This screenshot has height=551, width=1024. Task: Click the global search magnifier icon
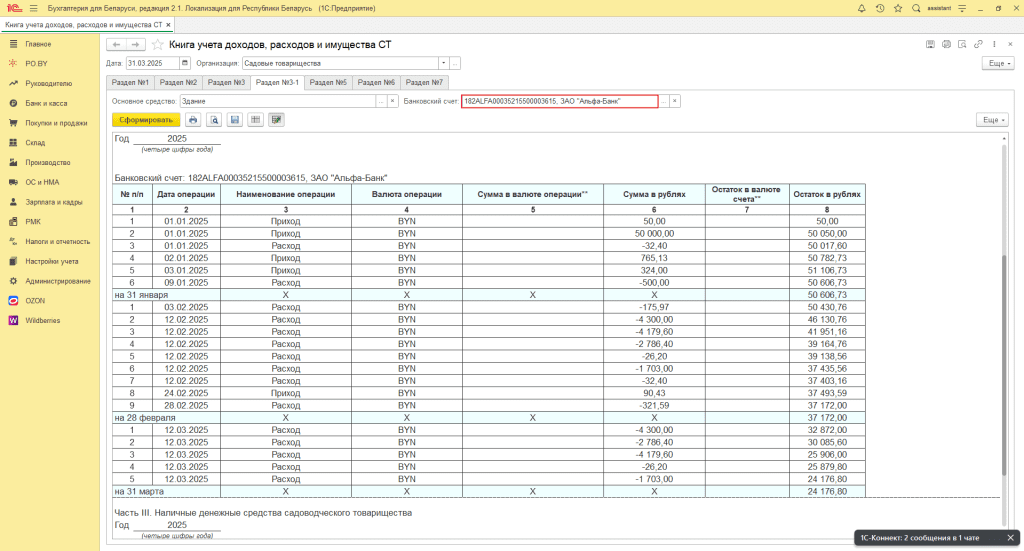[x=916, y=8]
